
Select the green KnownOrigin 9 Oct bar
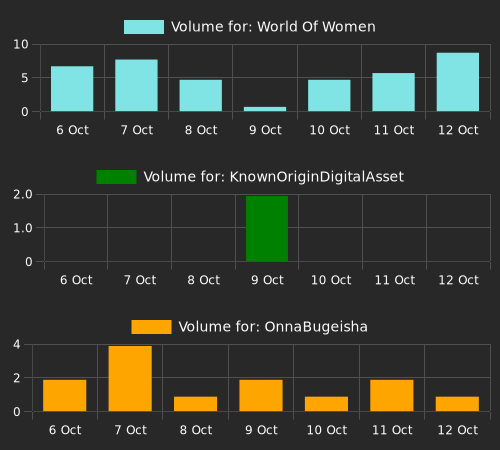pos(267,229)
